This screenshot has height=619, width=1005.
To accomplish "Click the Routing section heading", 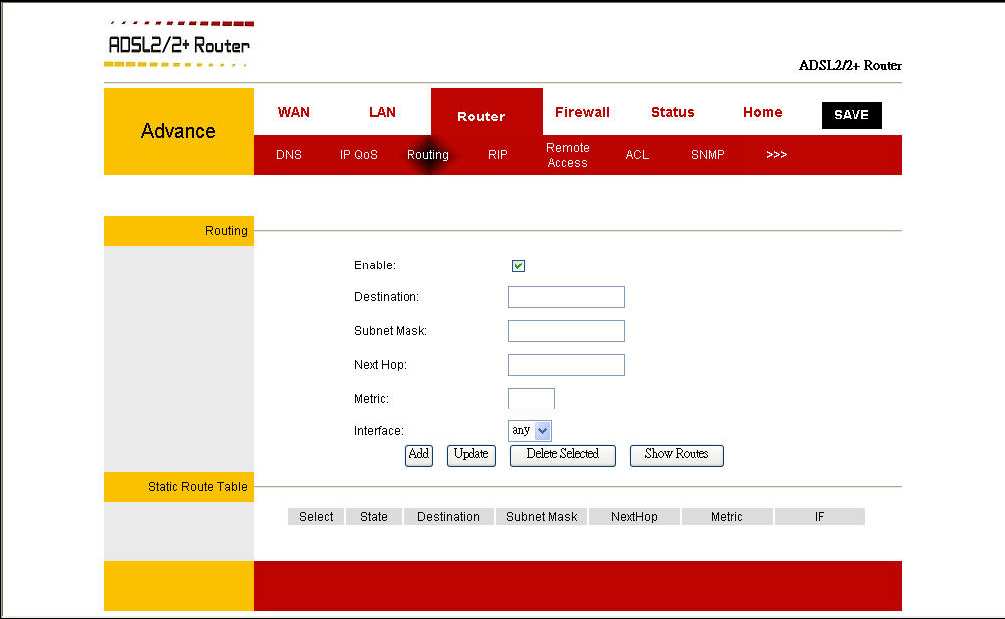I will point(226,231).
